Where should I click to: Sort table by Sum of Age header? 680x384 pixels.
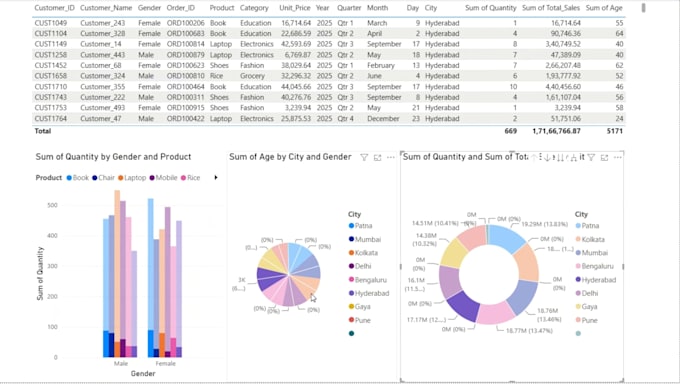click(x=604, y=8)
